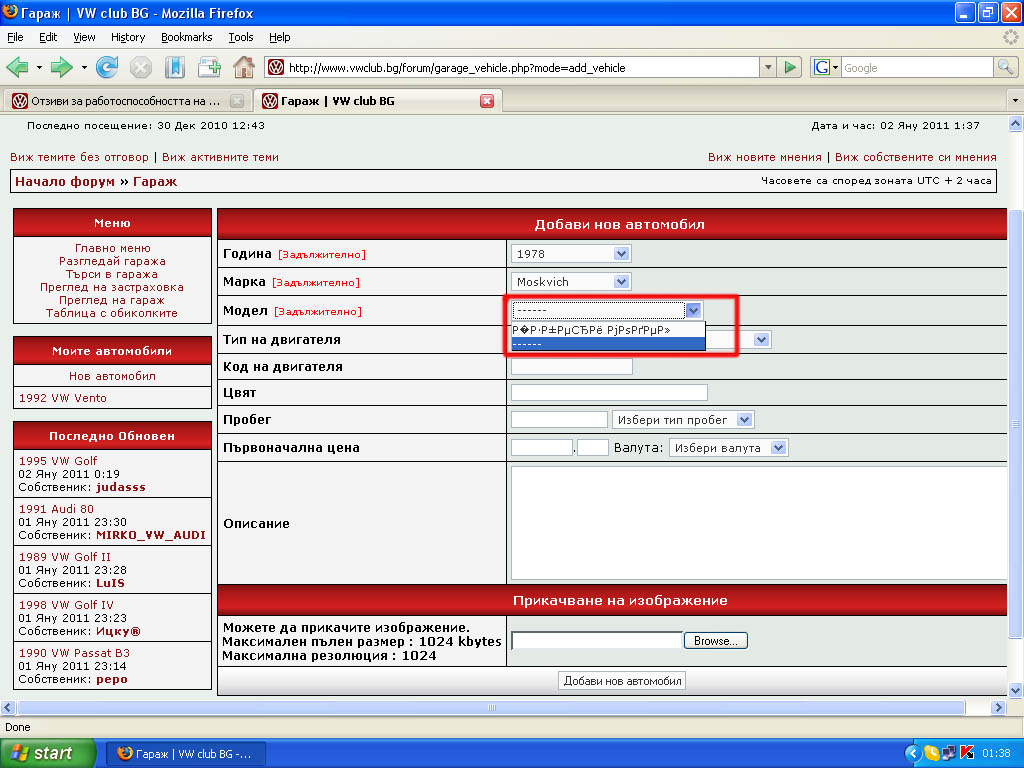Click the Добави нов автомобил submit button
Viewport: 1024px width, 768px height.
(621, 681)
